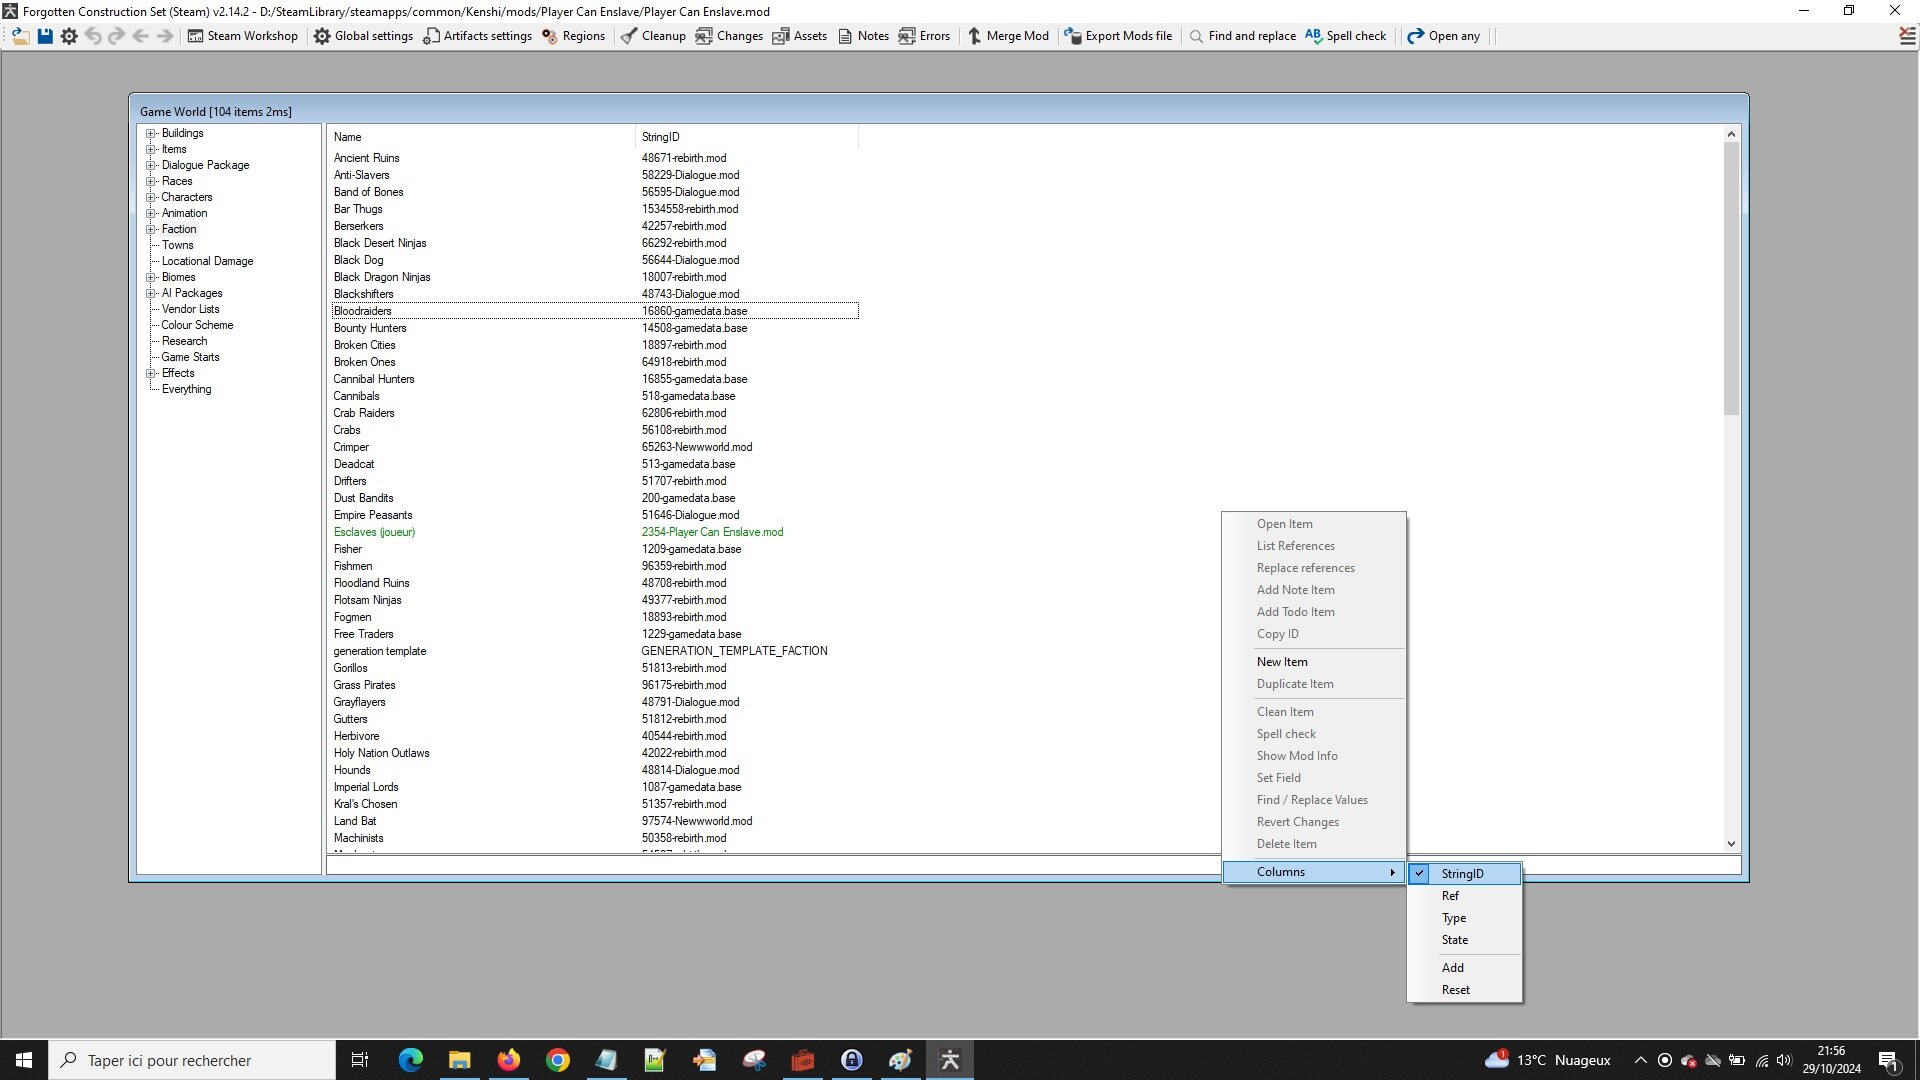
Task: Open Chrome from the taskbar
Action: 558,1060
